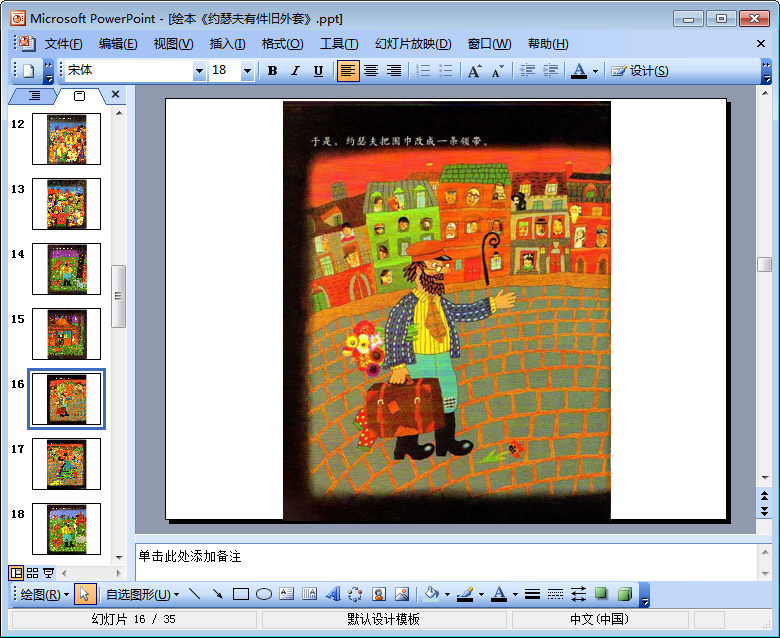Insert Clip Art icon
The height and width of the screenshot is (638, 780).
[379, 594]
